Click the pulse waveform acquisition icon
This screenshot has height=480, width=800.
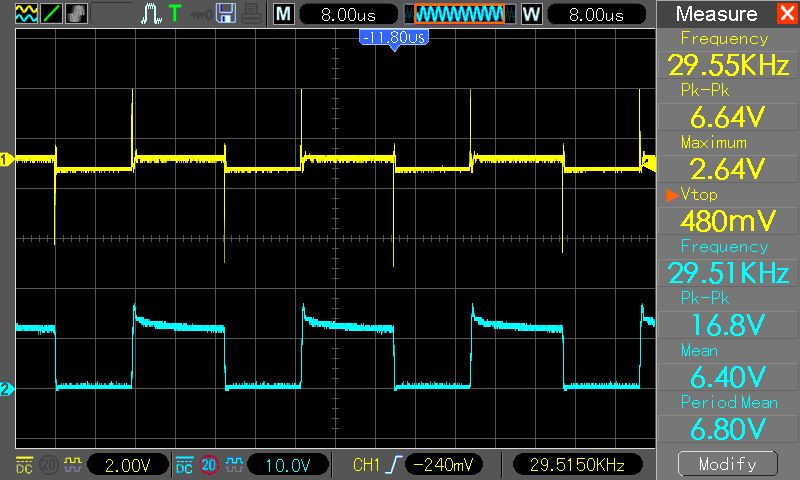150,14
